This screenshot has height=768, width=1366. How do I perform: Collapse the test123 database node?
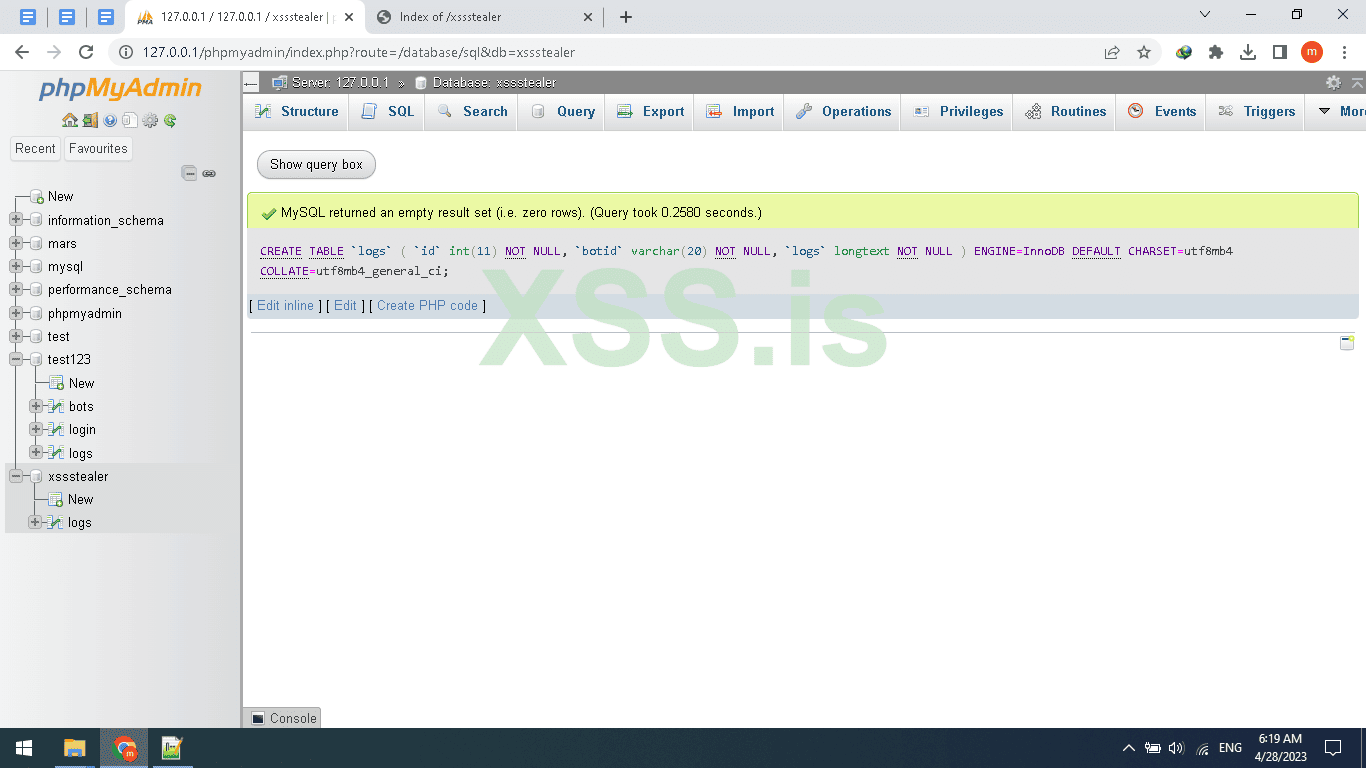tap(16, 359)
